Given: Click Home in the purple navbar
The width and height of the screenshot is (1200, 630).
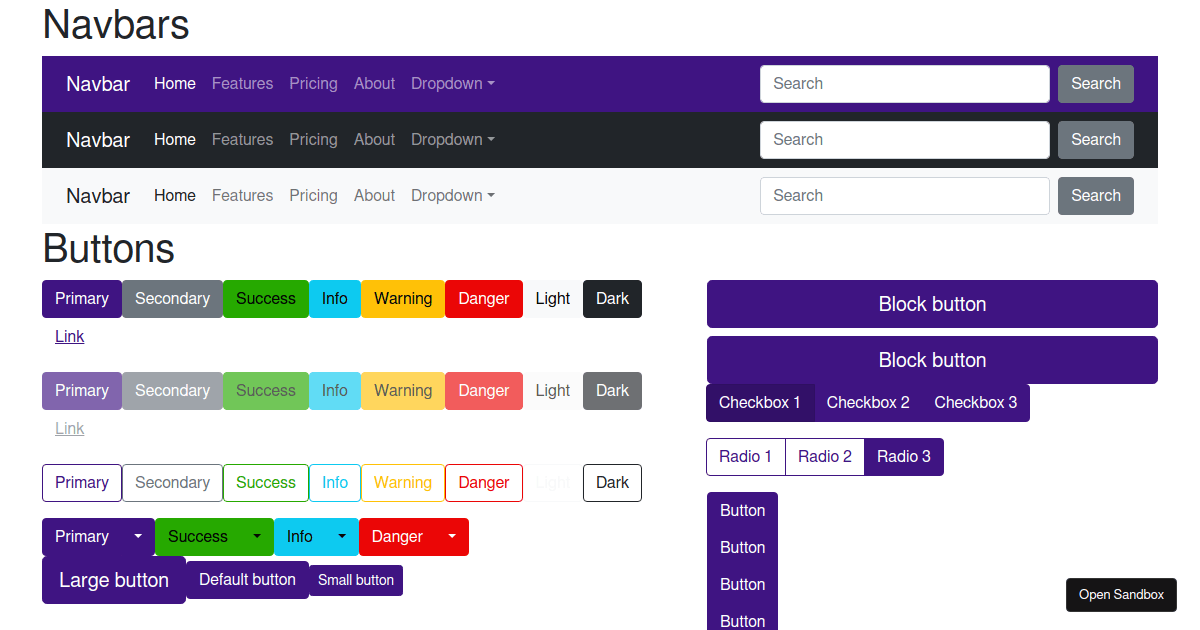Looking at the screenshot, I should [x=175, y=83].
